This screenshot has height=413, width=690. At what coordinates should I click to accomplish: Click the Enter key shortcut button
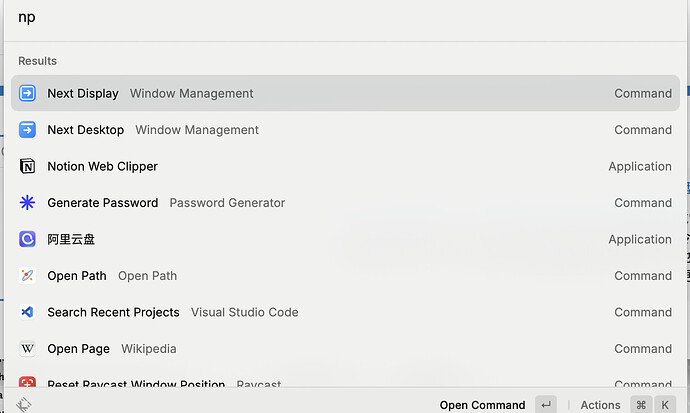coord(546,405)
